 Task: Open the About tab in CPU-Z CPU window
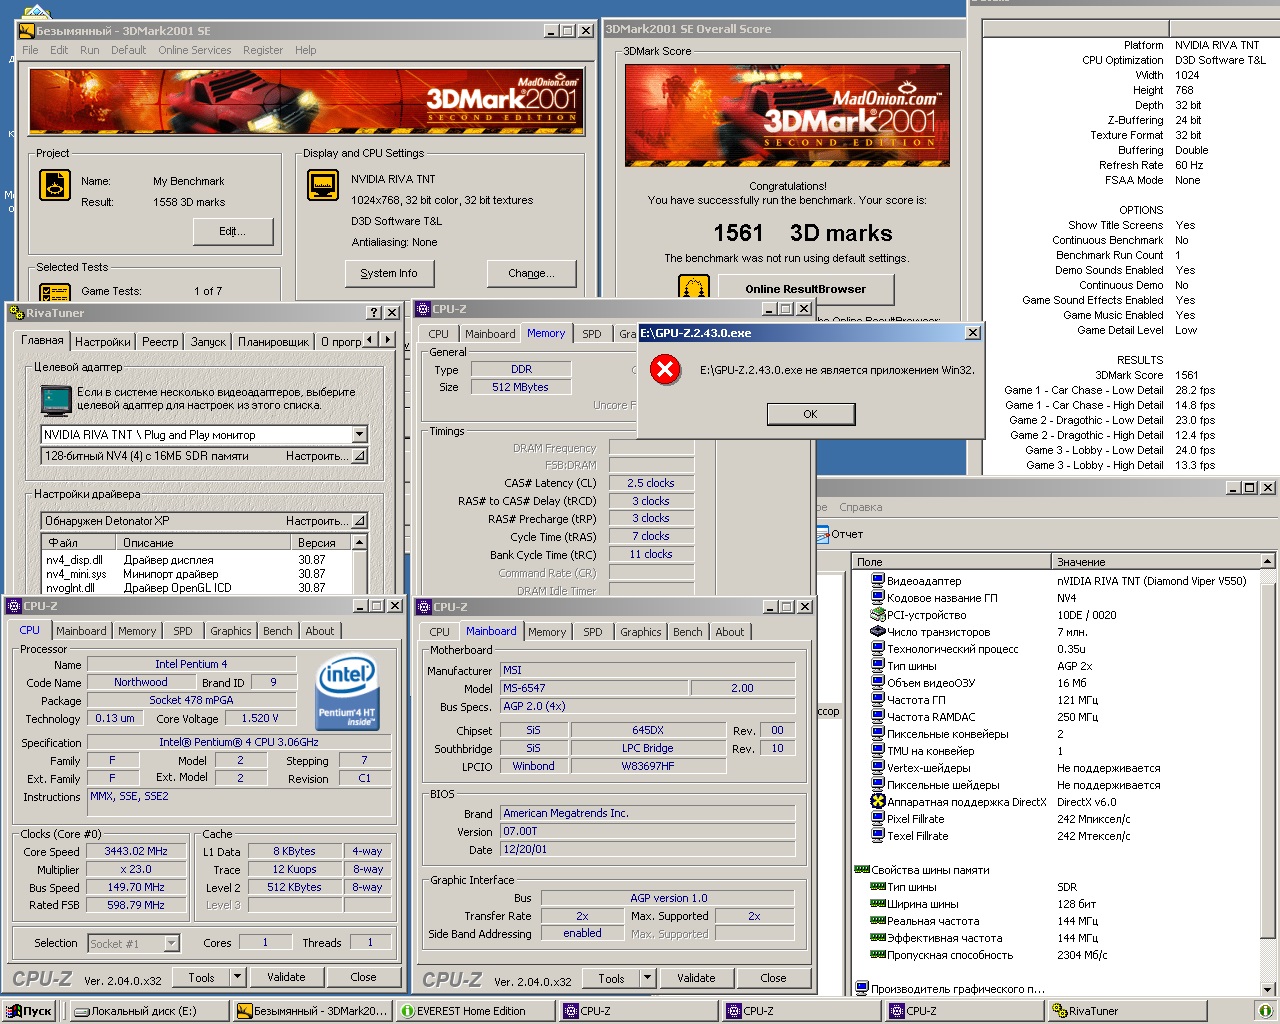point(320,631)
